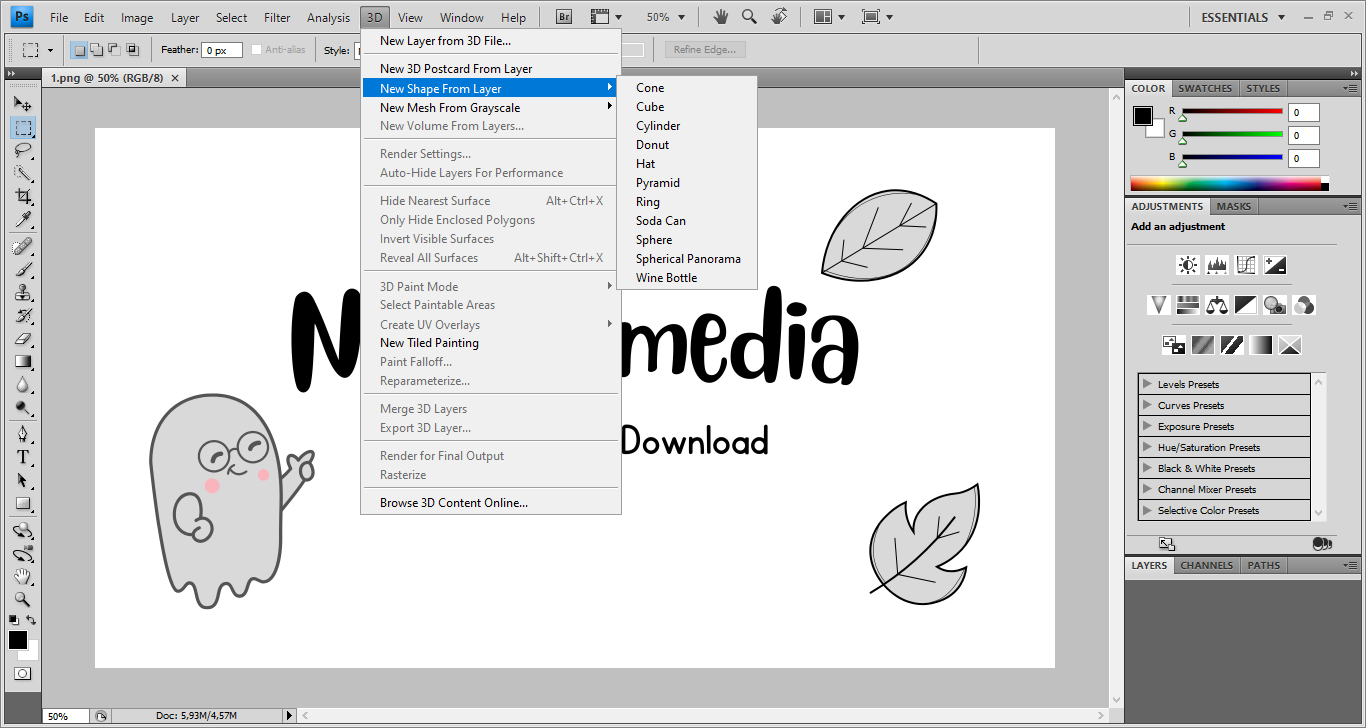
Task: Add a Brightness/Contrast adjustment
Action: click(1188, 265)
